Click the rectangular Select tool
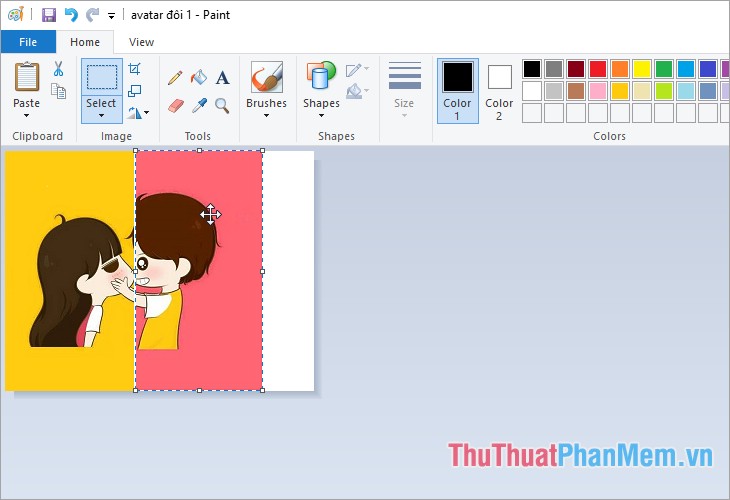 point(101,77)
